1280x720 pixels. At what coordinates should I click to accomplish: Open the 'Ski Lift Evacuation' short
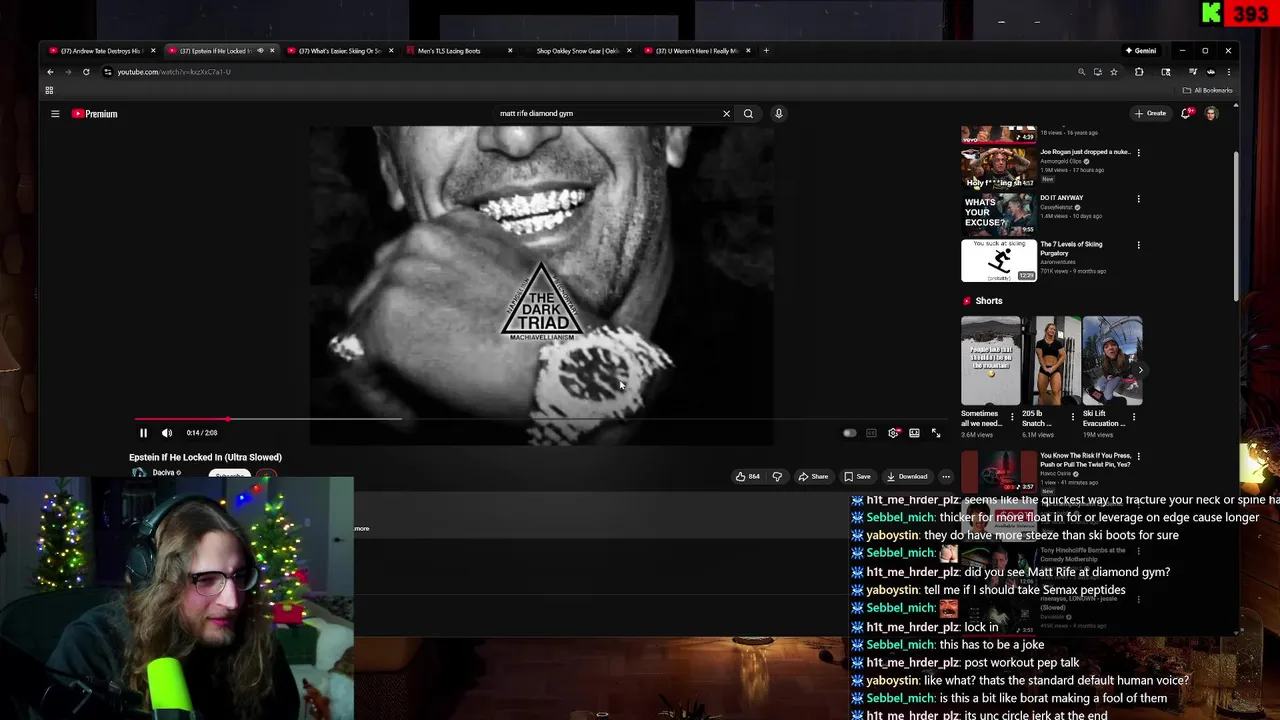(x=1112, y=361)
